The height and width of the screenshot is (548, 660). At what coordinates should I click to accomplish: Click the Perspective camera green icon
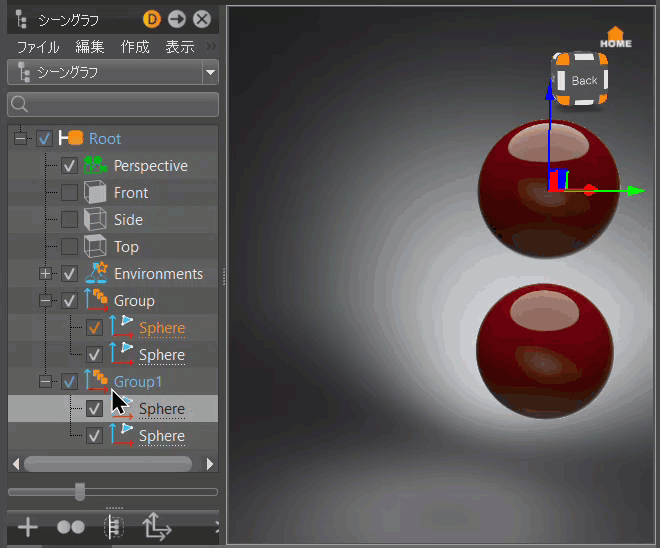pyautogui.click(x=95, y=165)
